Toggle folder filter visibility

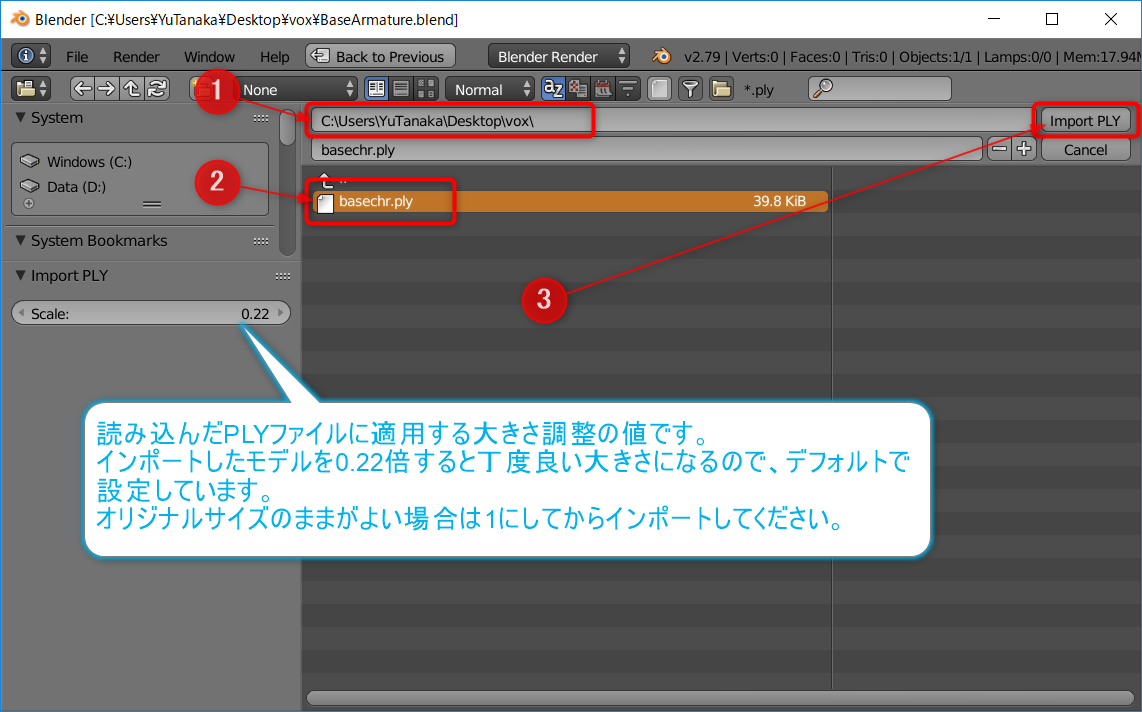pos(721,89)
